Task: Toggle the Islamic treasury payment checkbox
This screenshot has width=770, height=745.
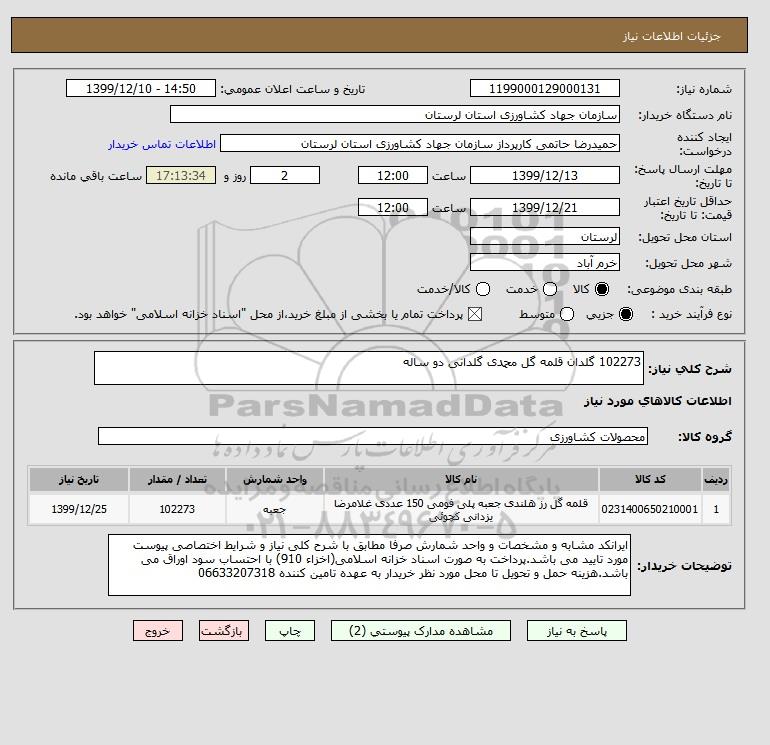Action: click(474, 314)
